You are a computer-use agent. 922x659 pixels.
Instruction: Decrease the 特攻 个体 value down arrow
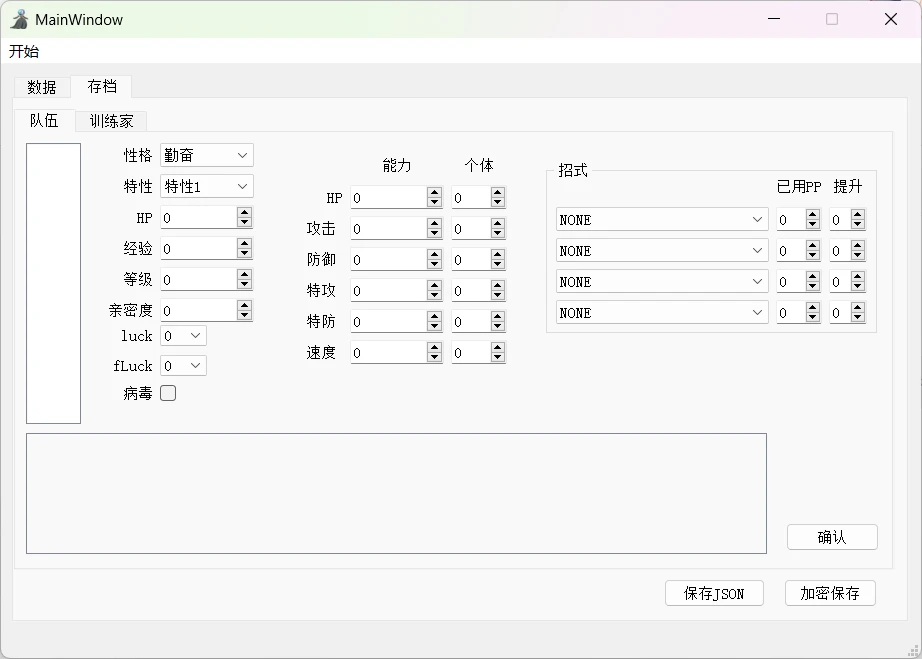[x=498, y=296]
